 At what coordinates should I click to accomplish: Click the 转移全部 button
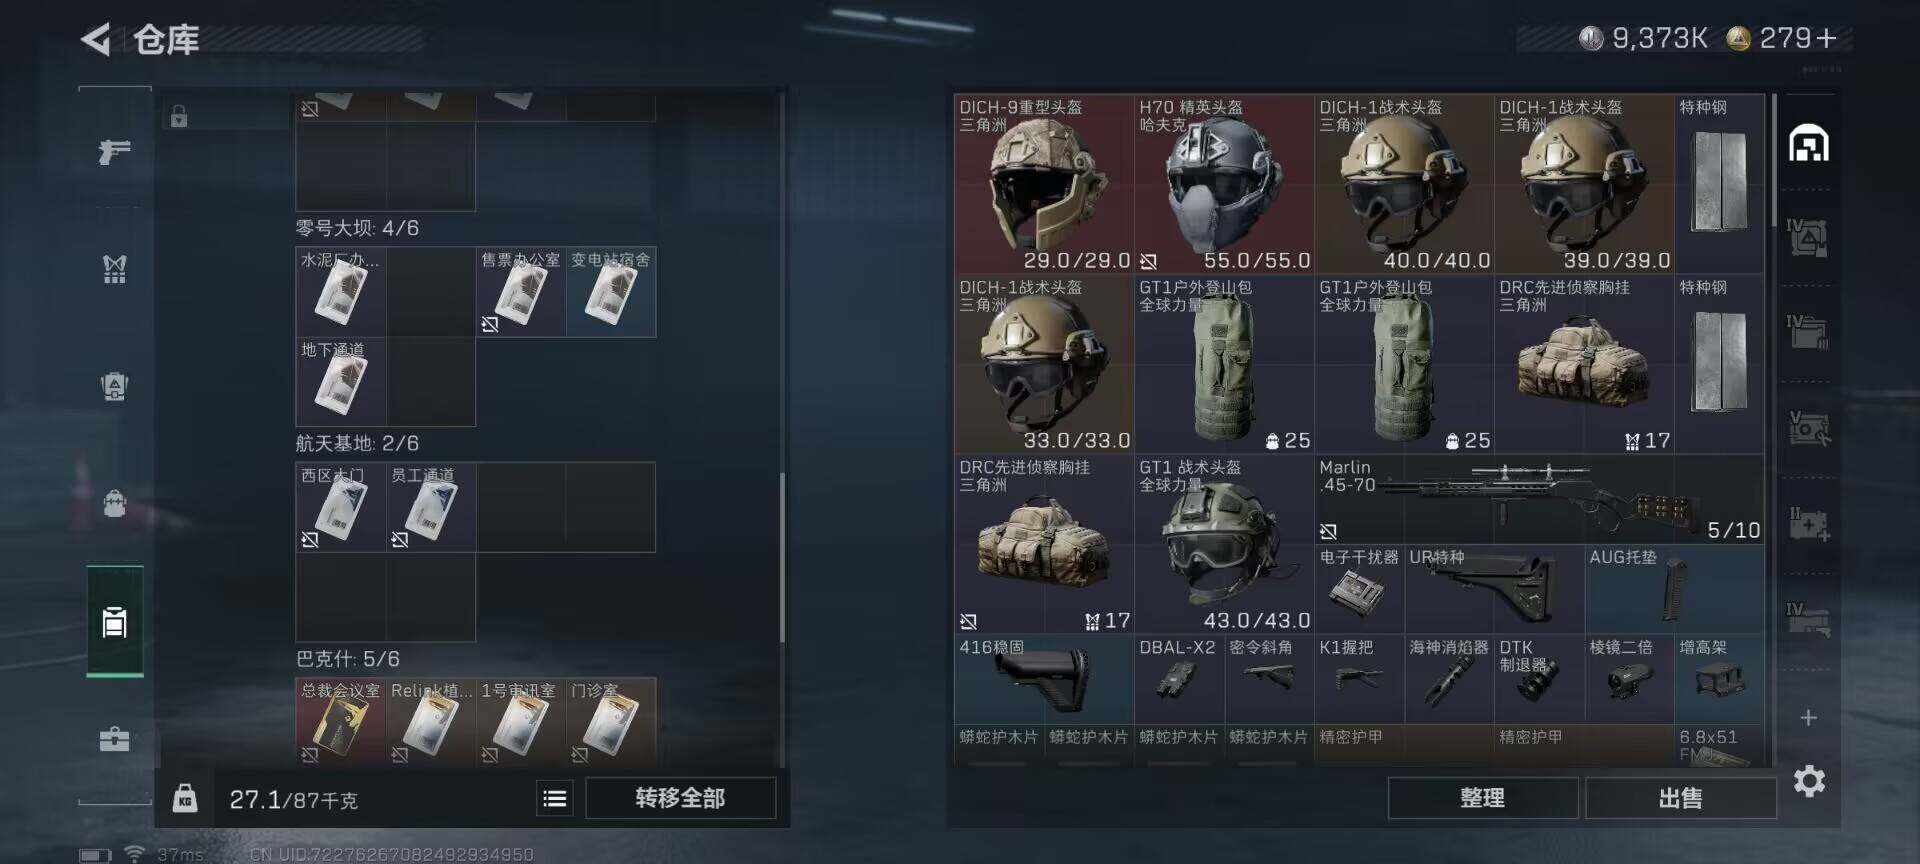[680, 798]
